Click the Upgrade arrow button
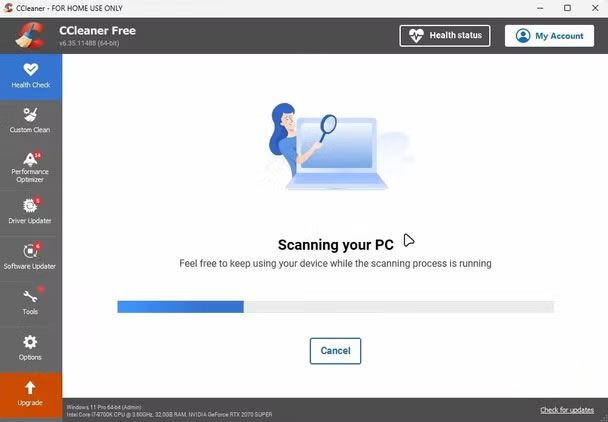Screen dimensions: 608x422 click(x=31, y=395)
